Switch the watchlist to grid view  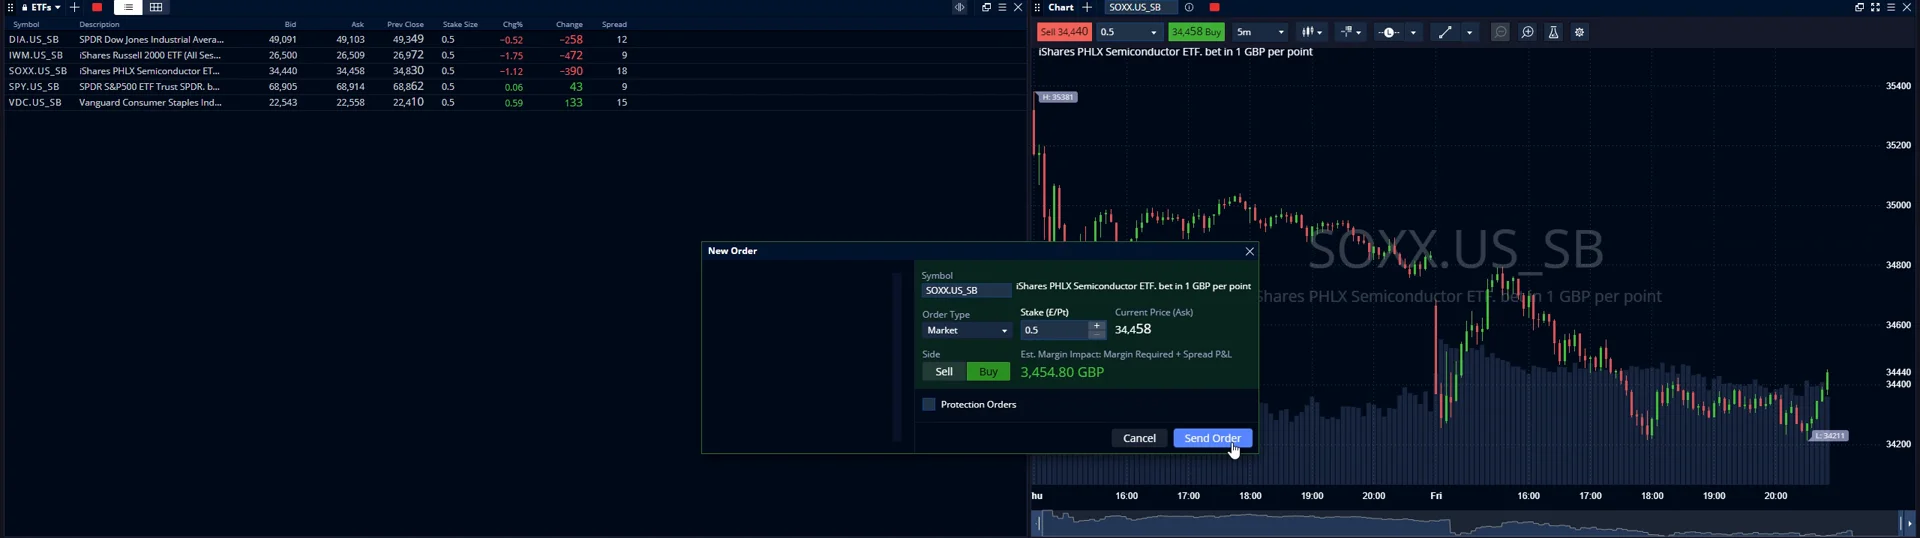[x=156, y=7]
